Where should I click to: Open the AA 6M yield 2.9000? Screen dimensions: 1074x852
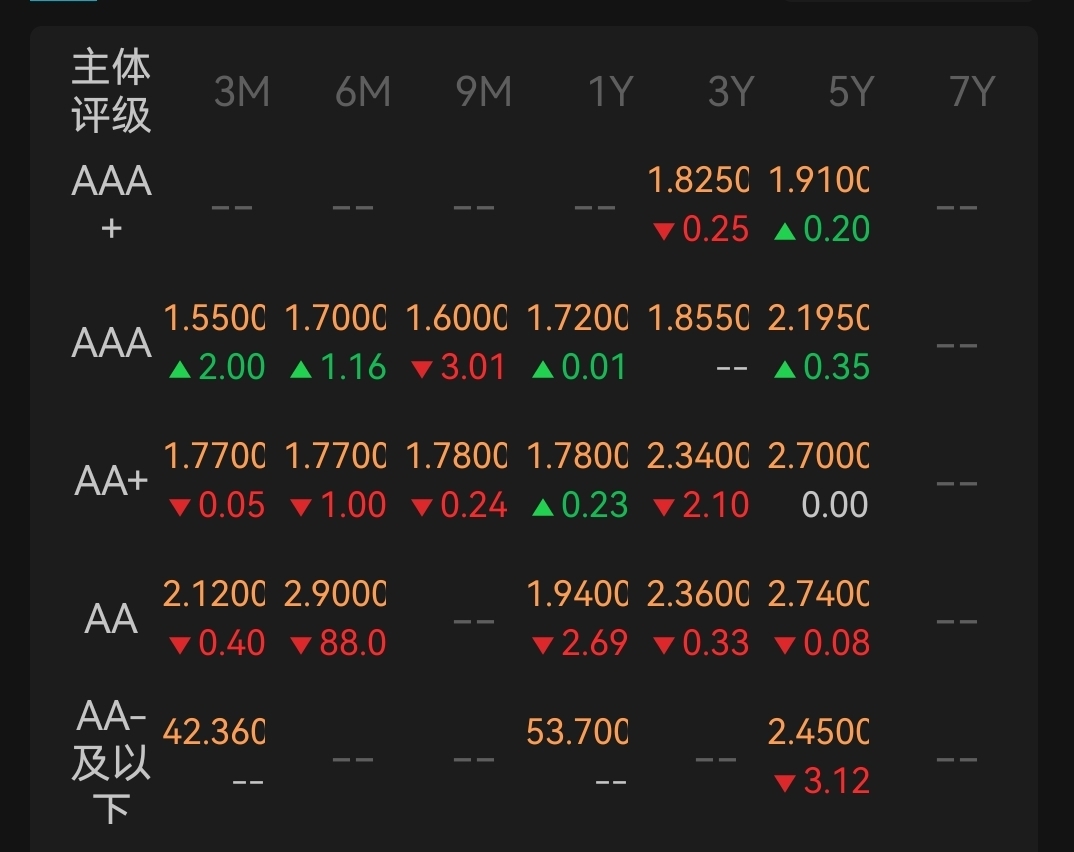(335, 594)
